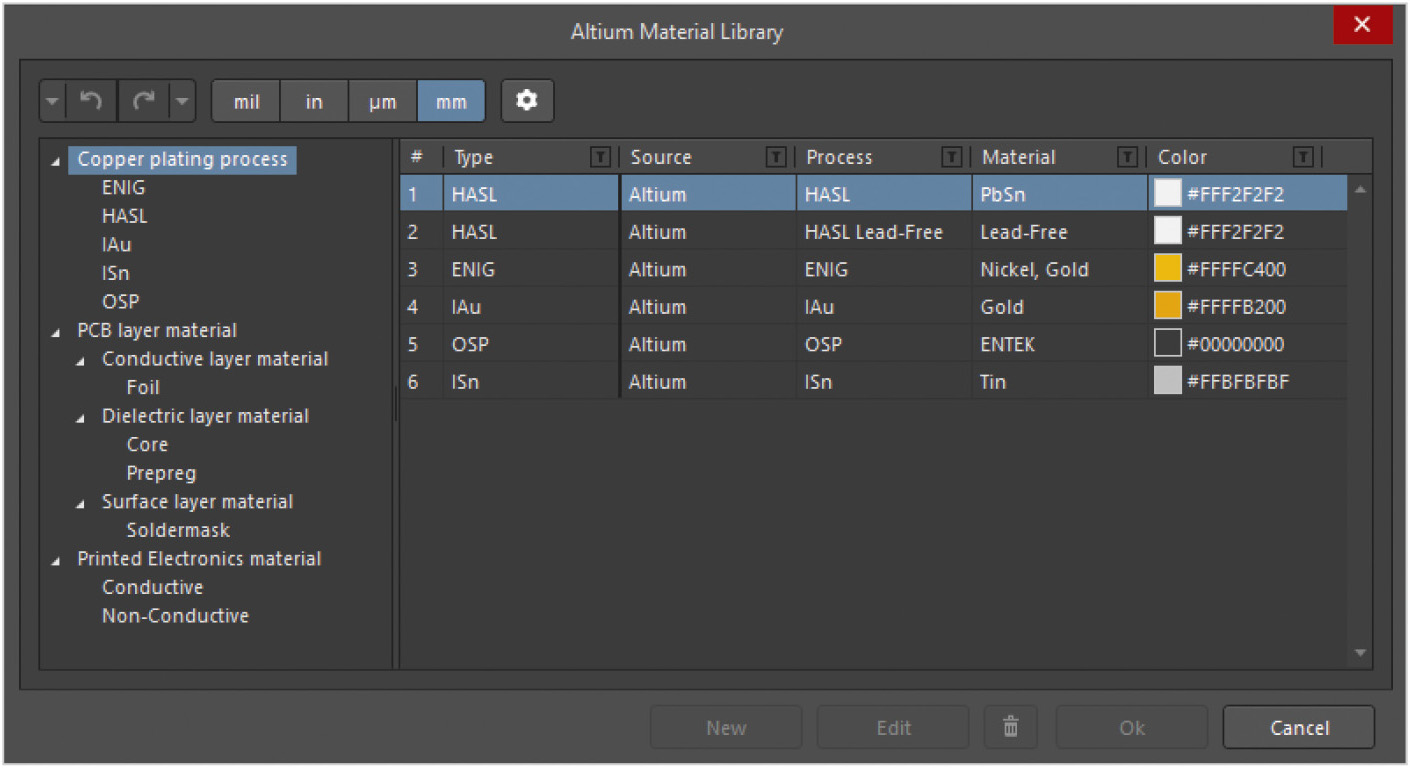The width and height of the screenshot is (1410, 768).
Task: Click the Material column filter icon
Action: (x=1127, y=157)
